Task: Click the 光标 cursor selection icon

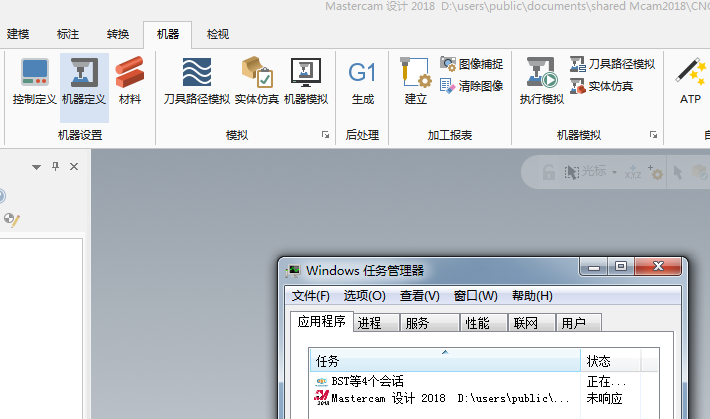Action: coord(571,172)
